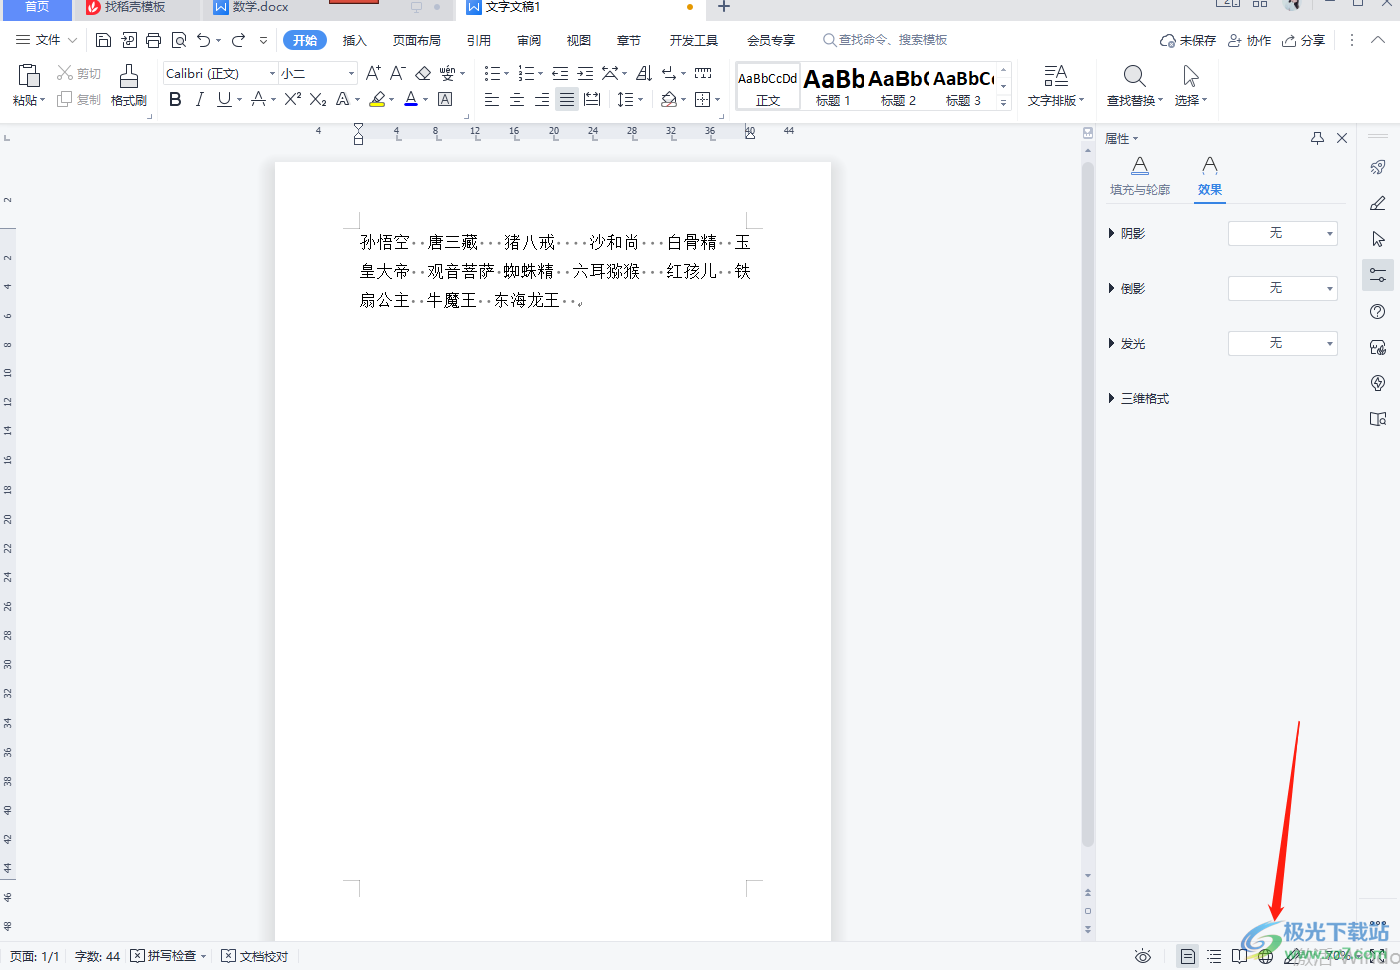1400x970 pixels.
Task: Pin the Properties panel
Action: tap(1317, 138)
